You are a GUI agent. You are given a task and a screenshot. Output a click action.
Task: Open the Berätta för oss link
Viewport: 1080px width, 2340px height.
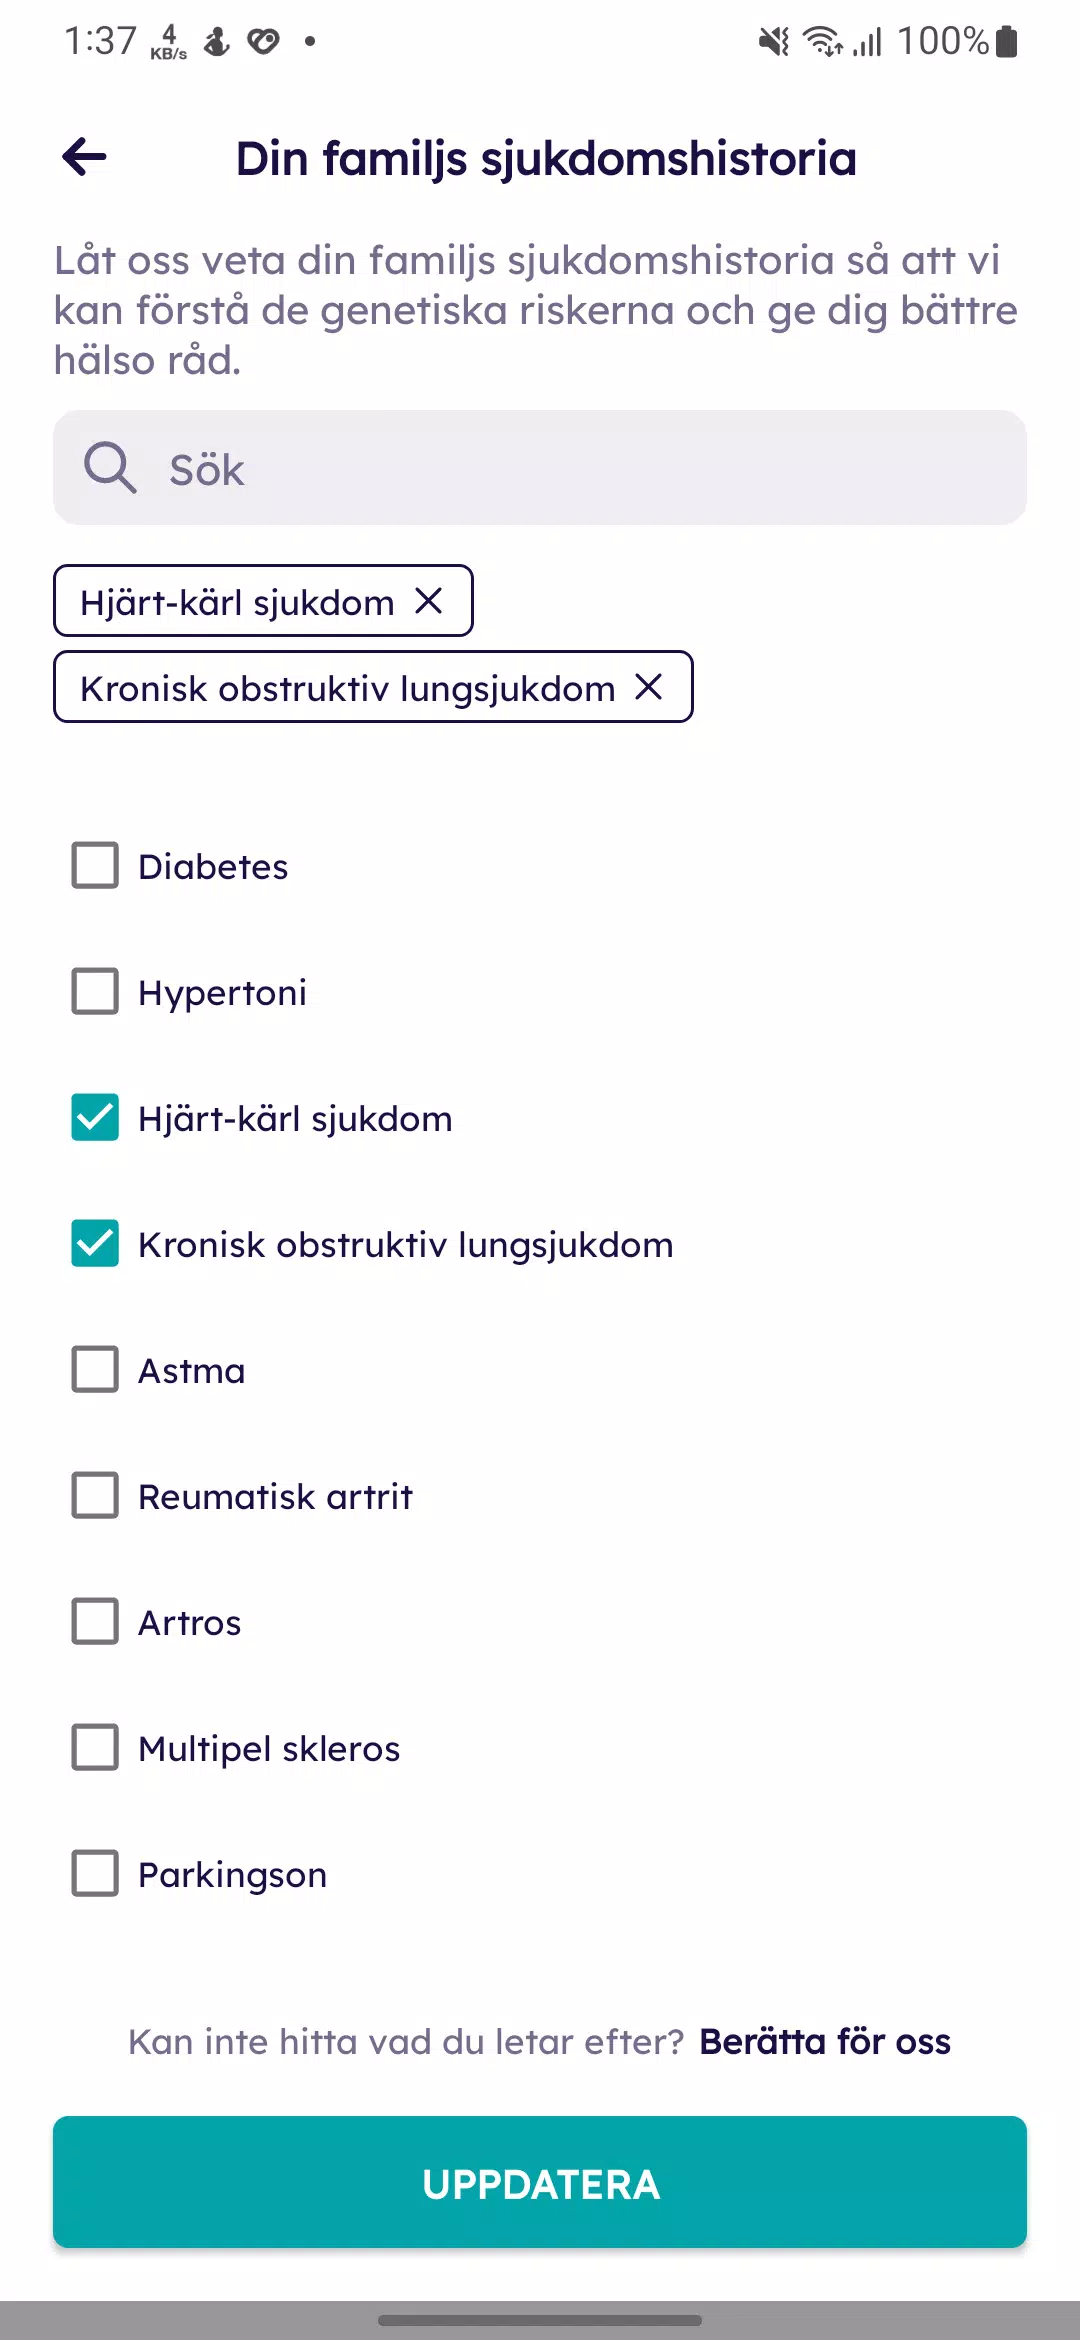[825, 2041]
